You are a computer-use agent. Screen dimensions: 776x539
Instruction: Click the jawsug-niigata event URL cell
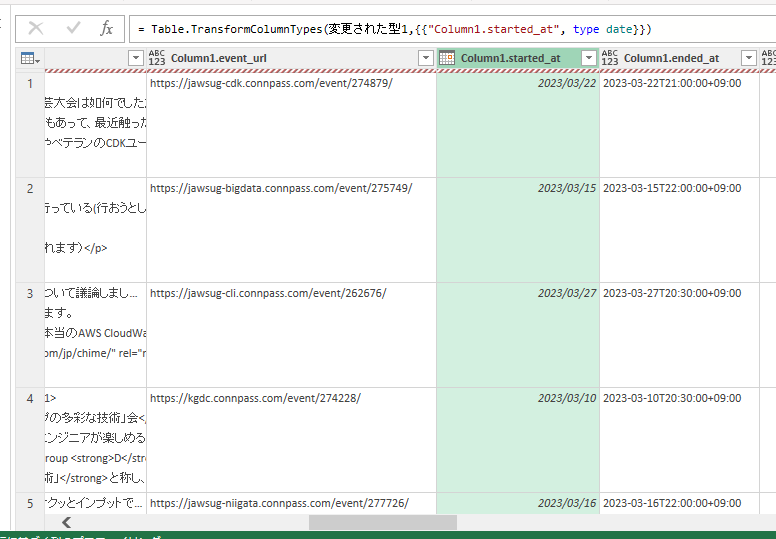pos(291,503)
